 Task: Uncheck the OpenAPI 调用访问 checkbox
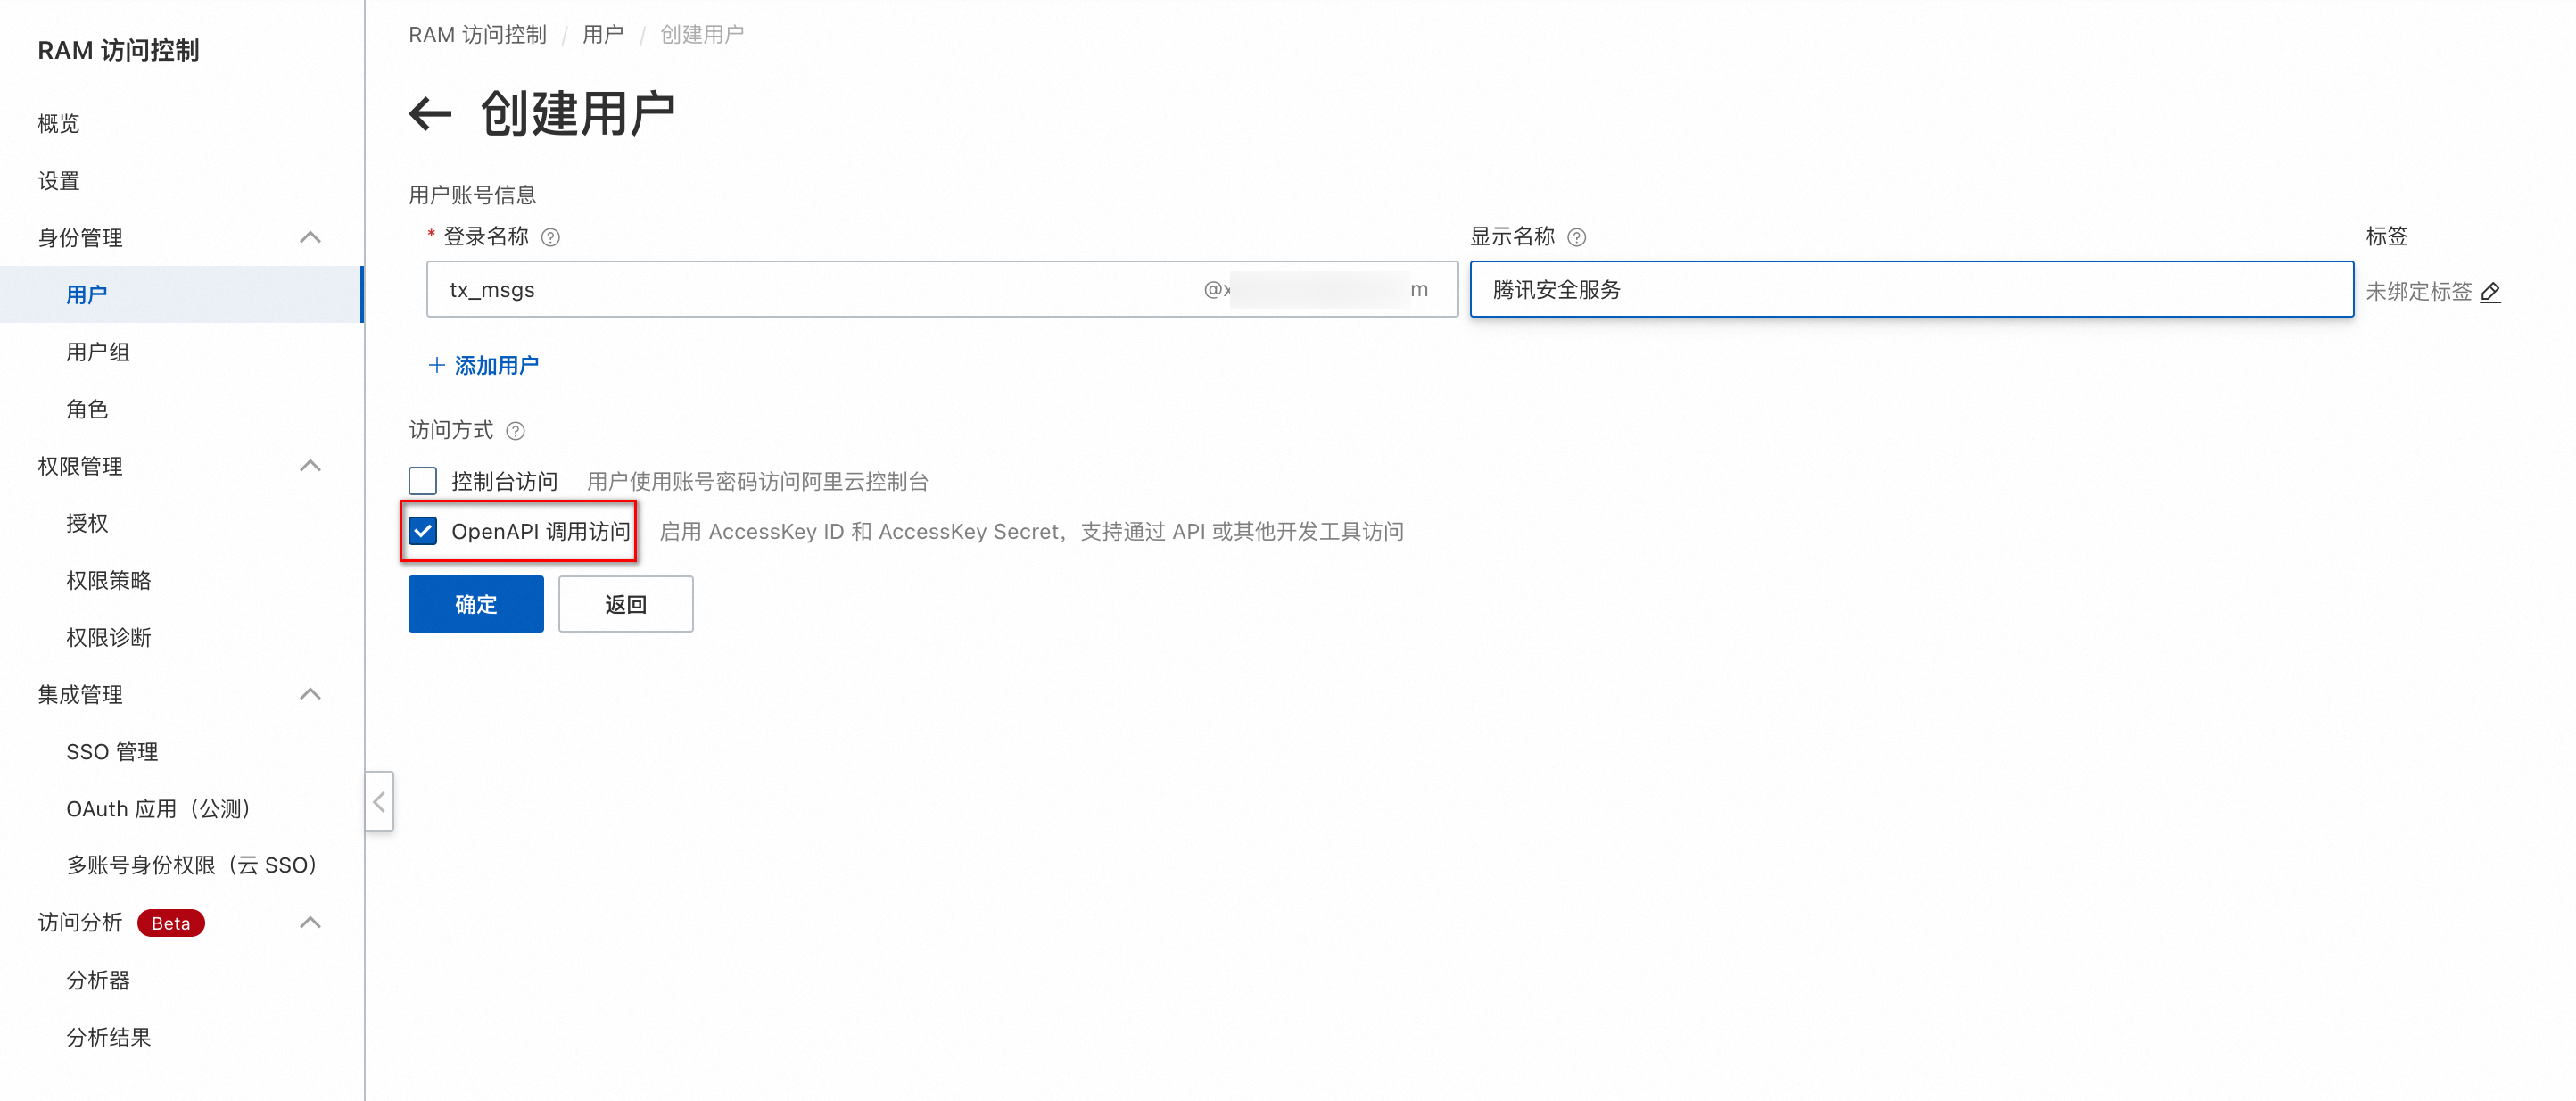pyautogui.click(x=423, y=531)
